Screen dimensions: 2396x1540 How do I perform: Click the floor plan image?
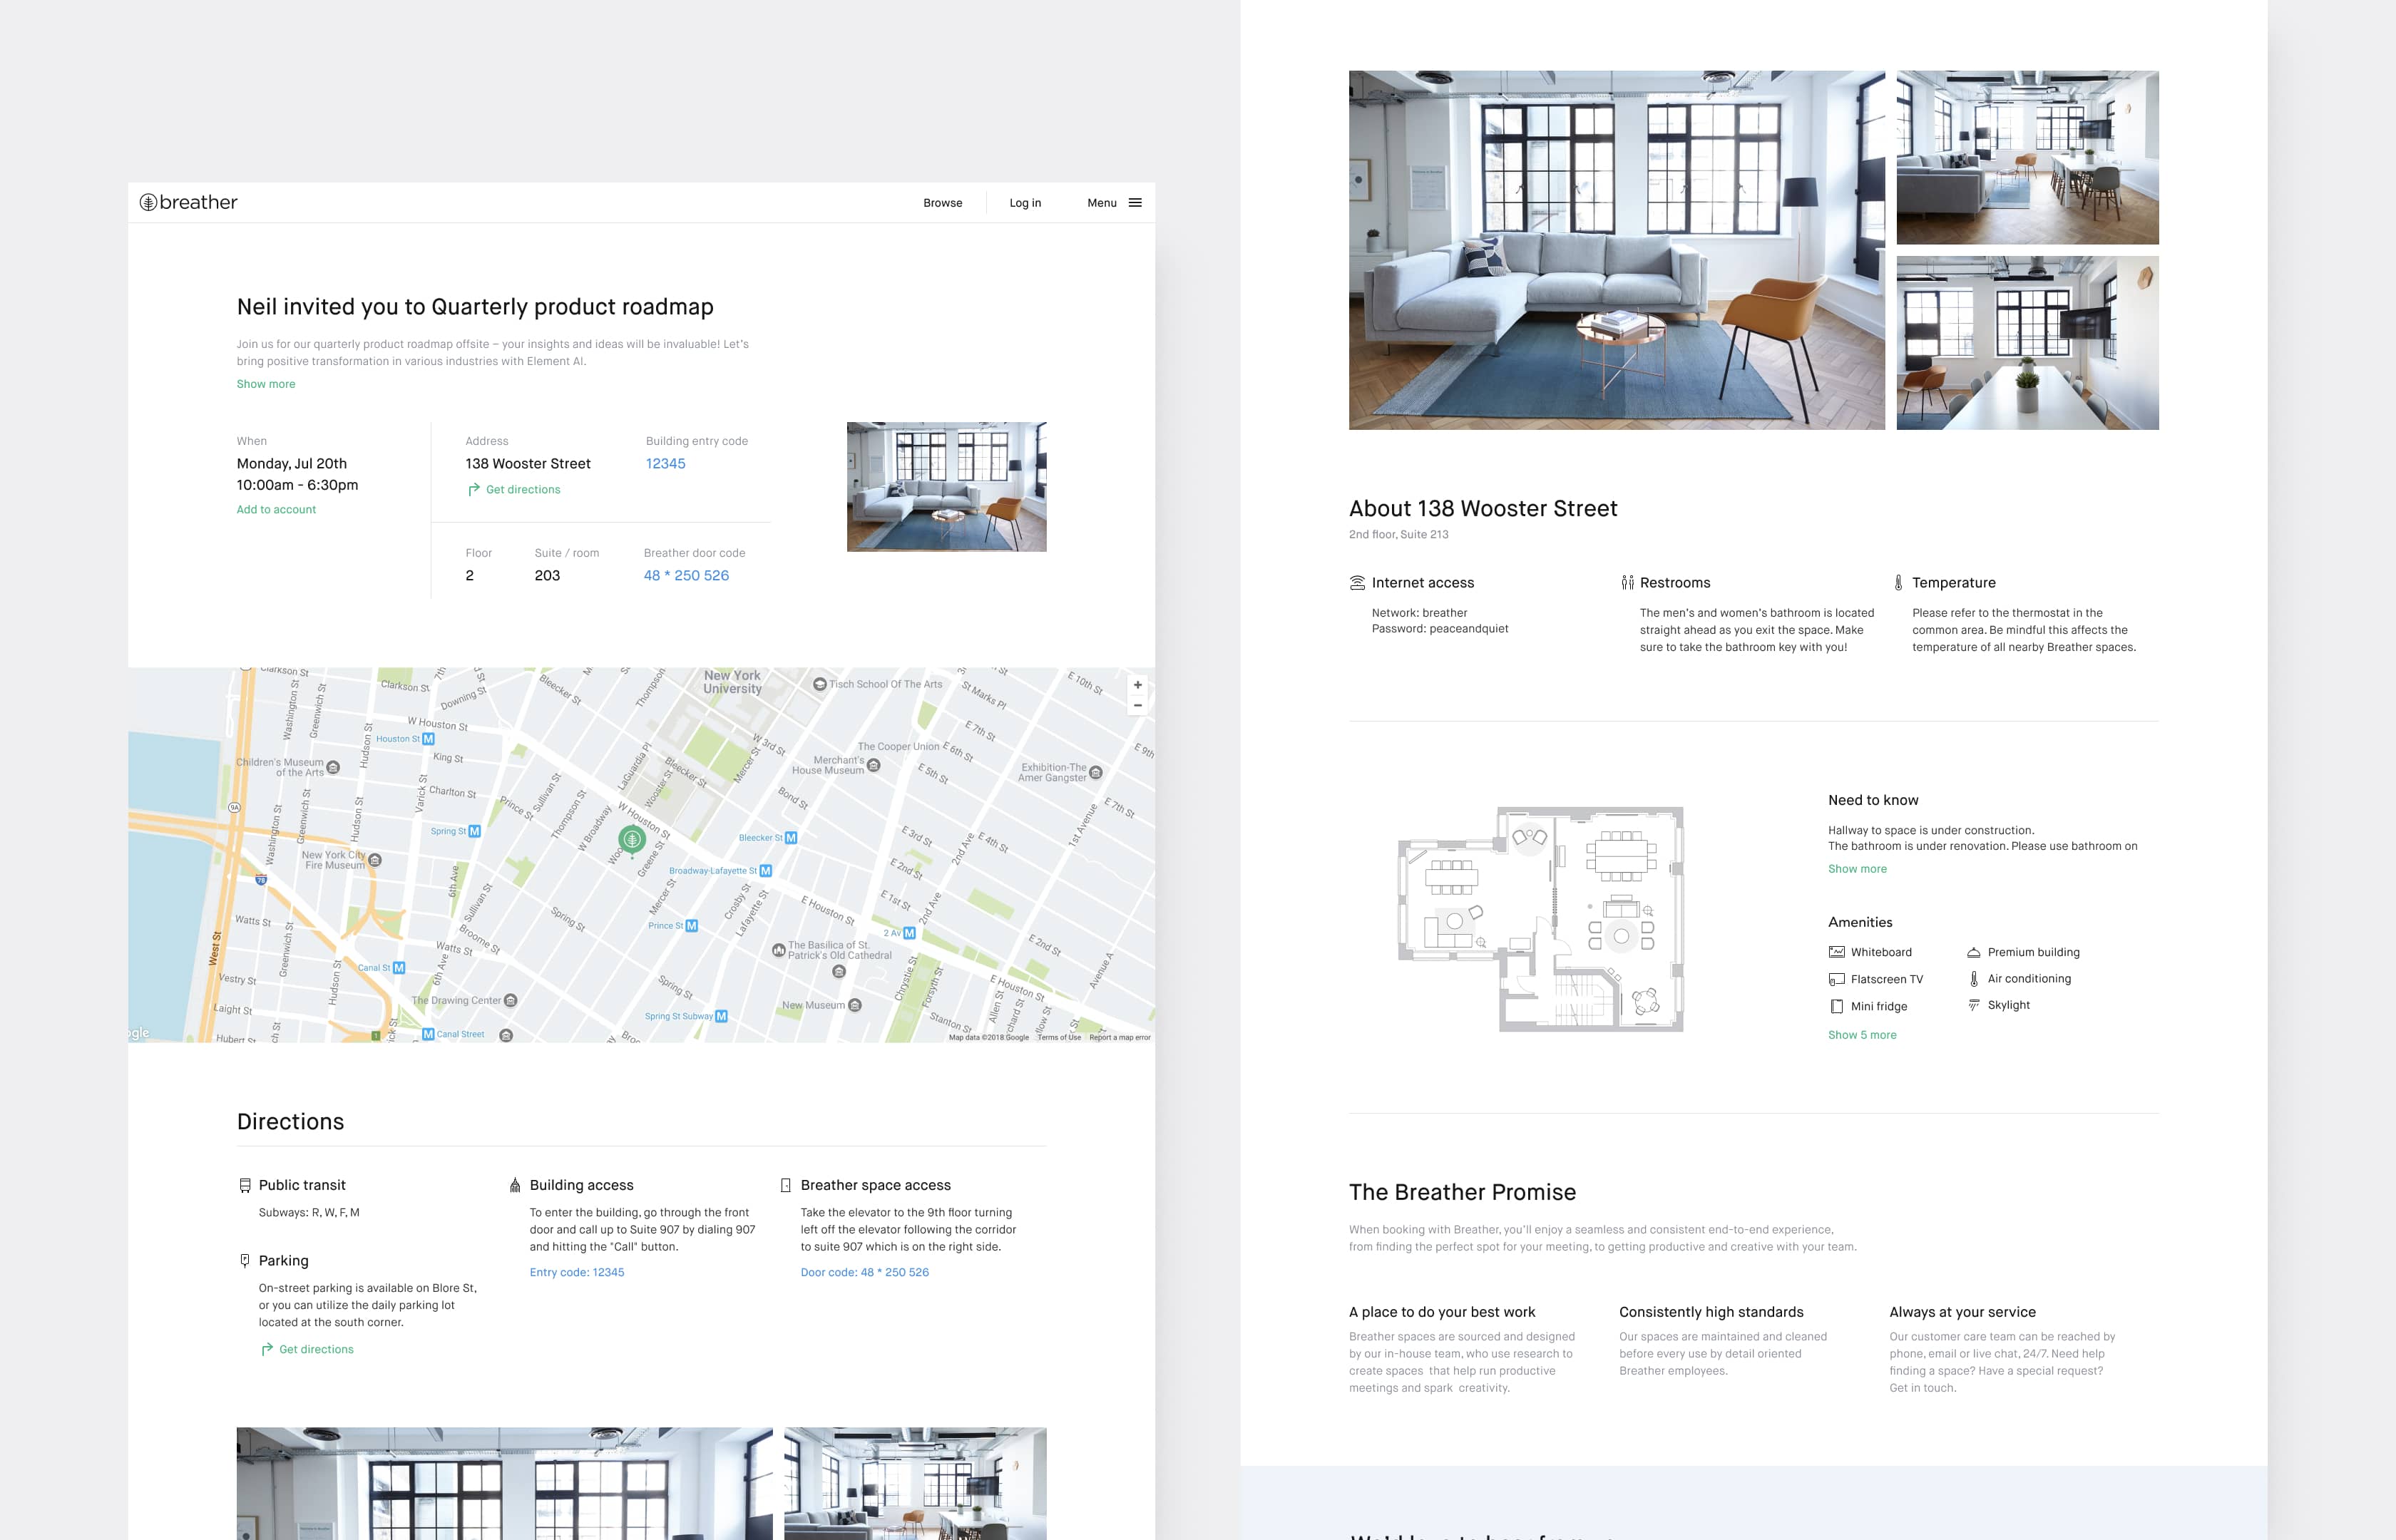(1541, 919)
